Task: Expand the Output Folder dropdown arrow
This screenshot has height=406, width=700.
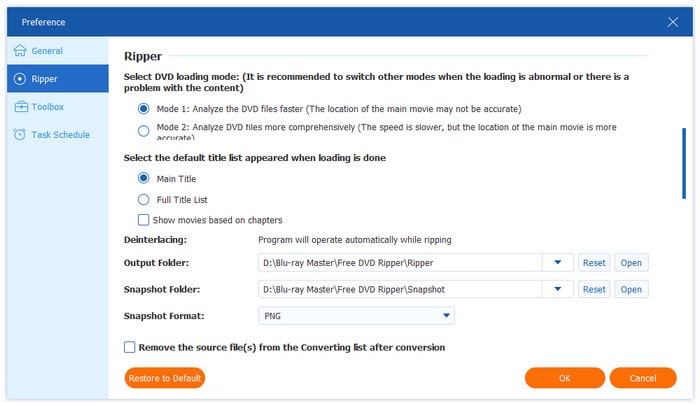Action: (x=557, y=262)
